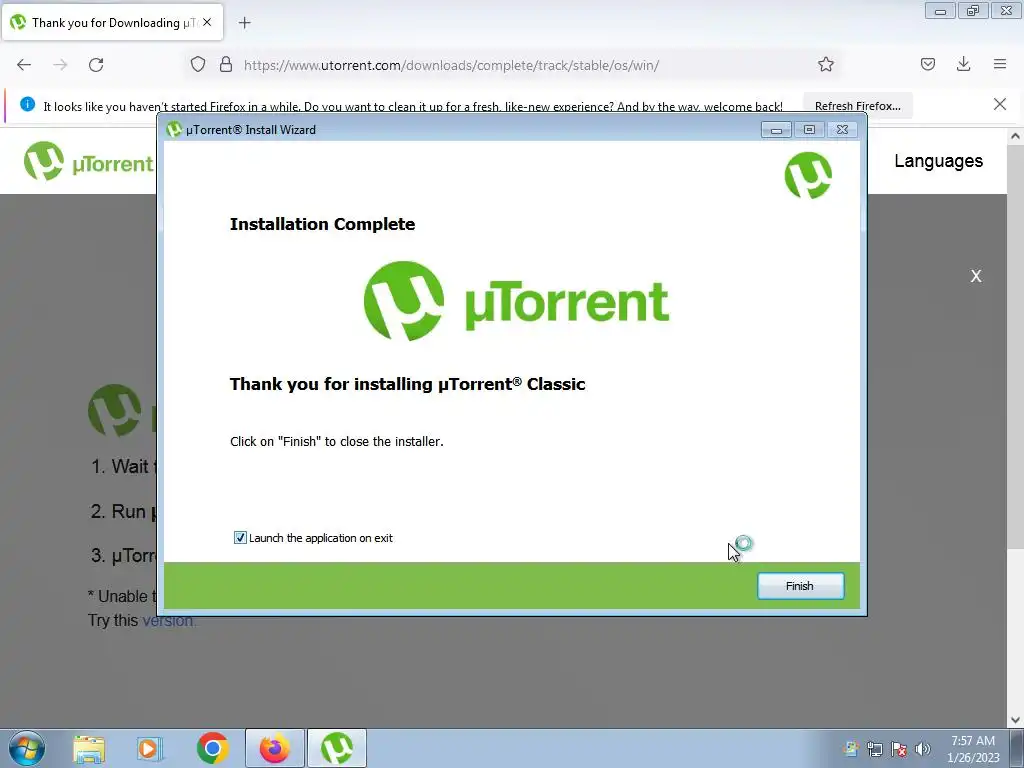Click the info icon in notification bar

tap(27, 104)
